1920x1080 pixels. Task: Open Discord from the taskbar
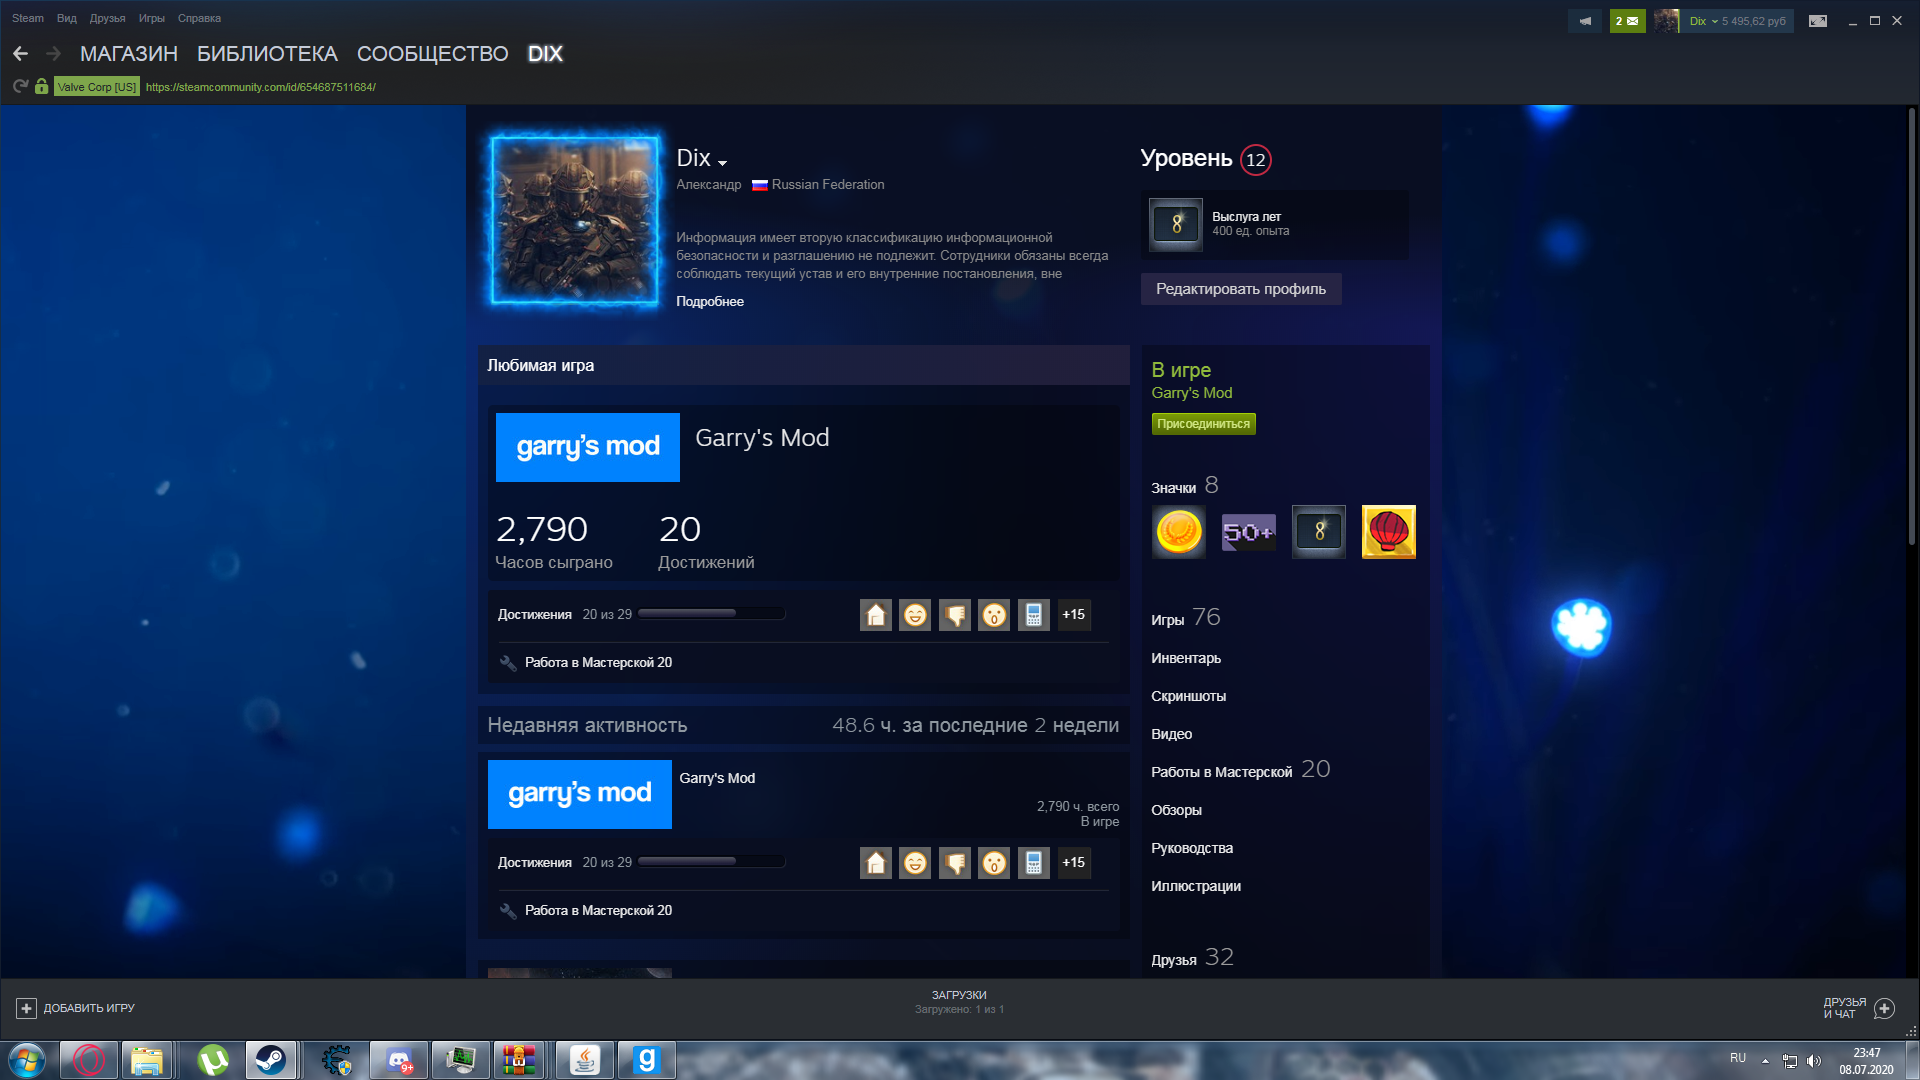coord(399,1060)
